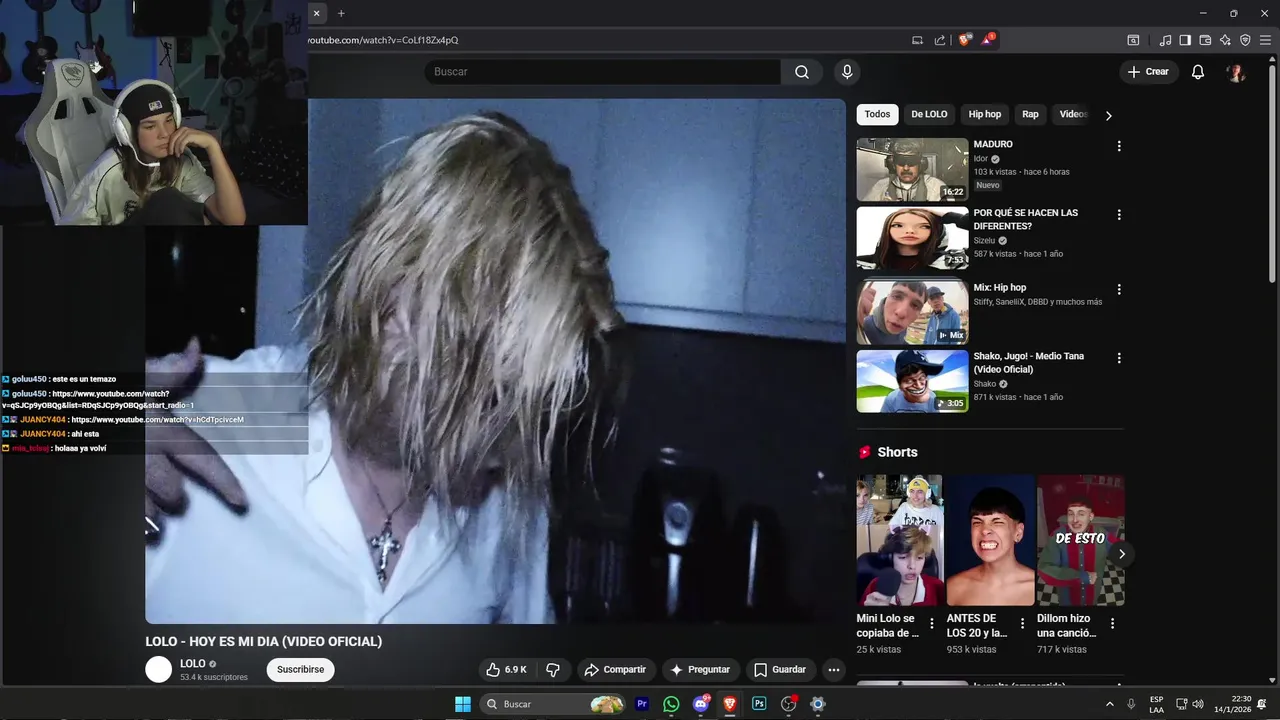Screen dimensions: 1280x720
Task: Select the Hip hop filter chip
Action: (985, 114)
